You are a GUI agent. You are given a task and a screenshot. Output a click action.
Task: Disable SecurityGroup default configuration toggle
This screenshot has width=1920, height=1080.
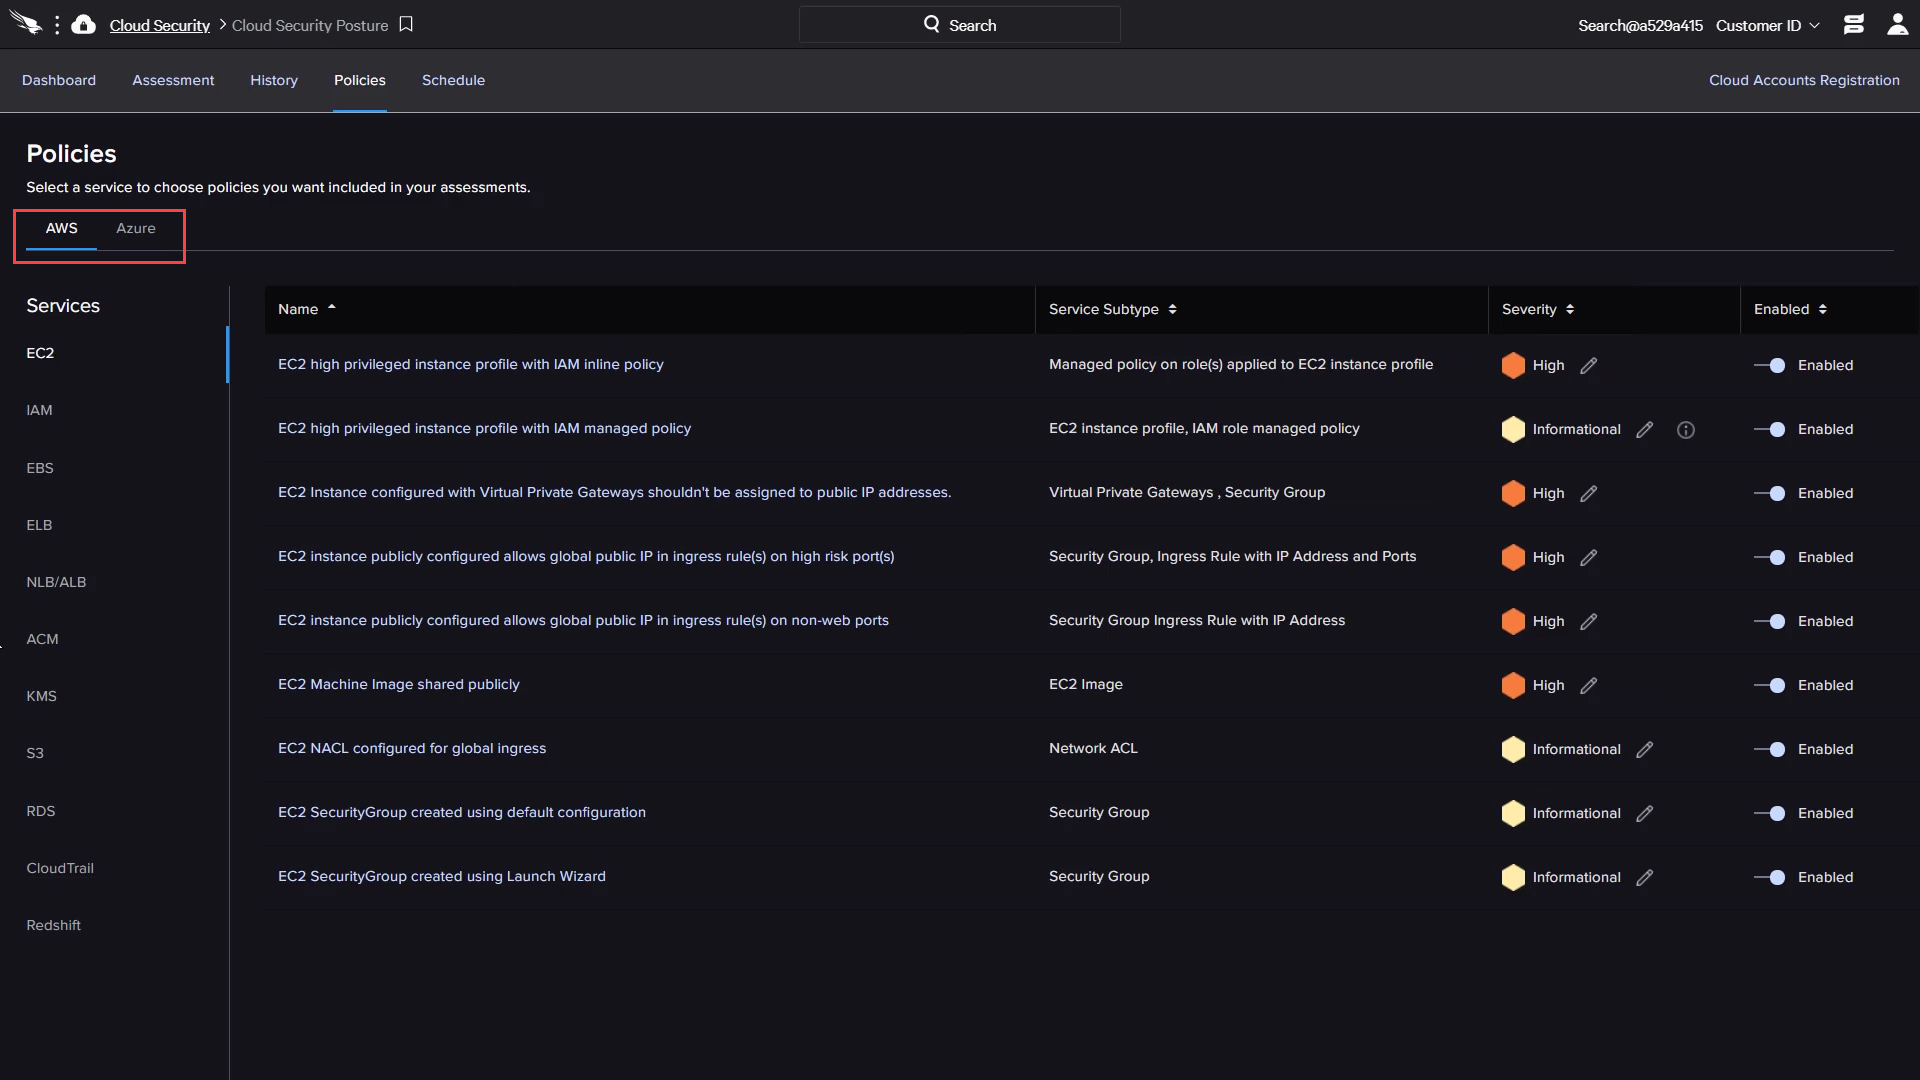point(1770,814)
